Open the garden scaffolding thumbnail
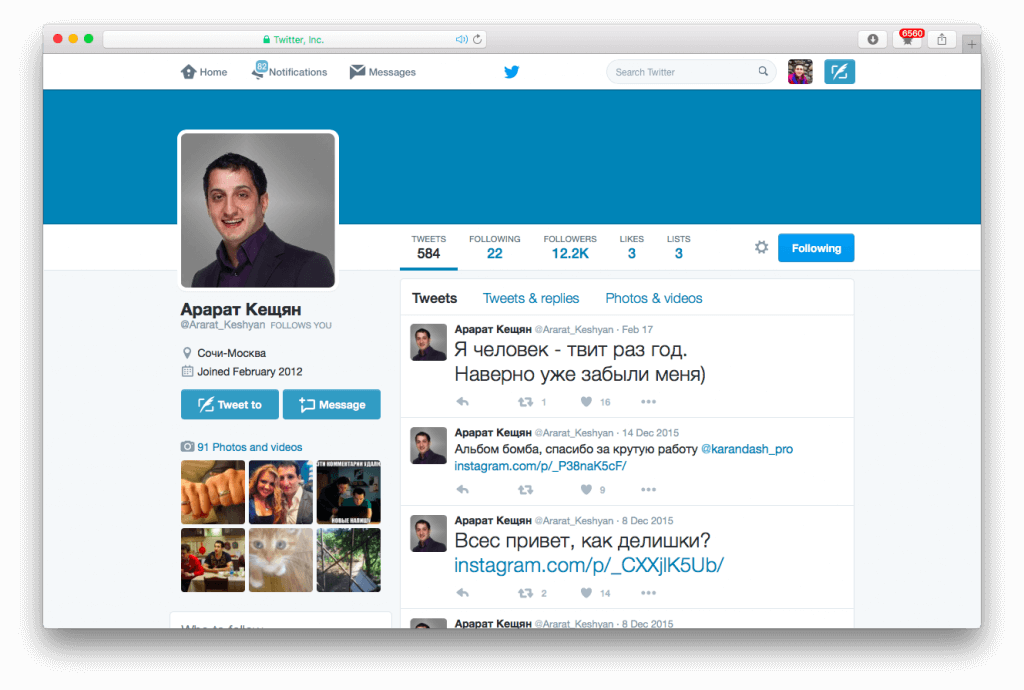Viewport: 1024px width, 690px height. pos(349,560)
